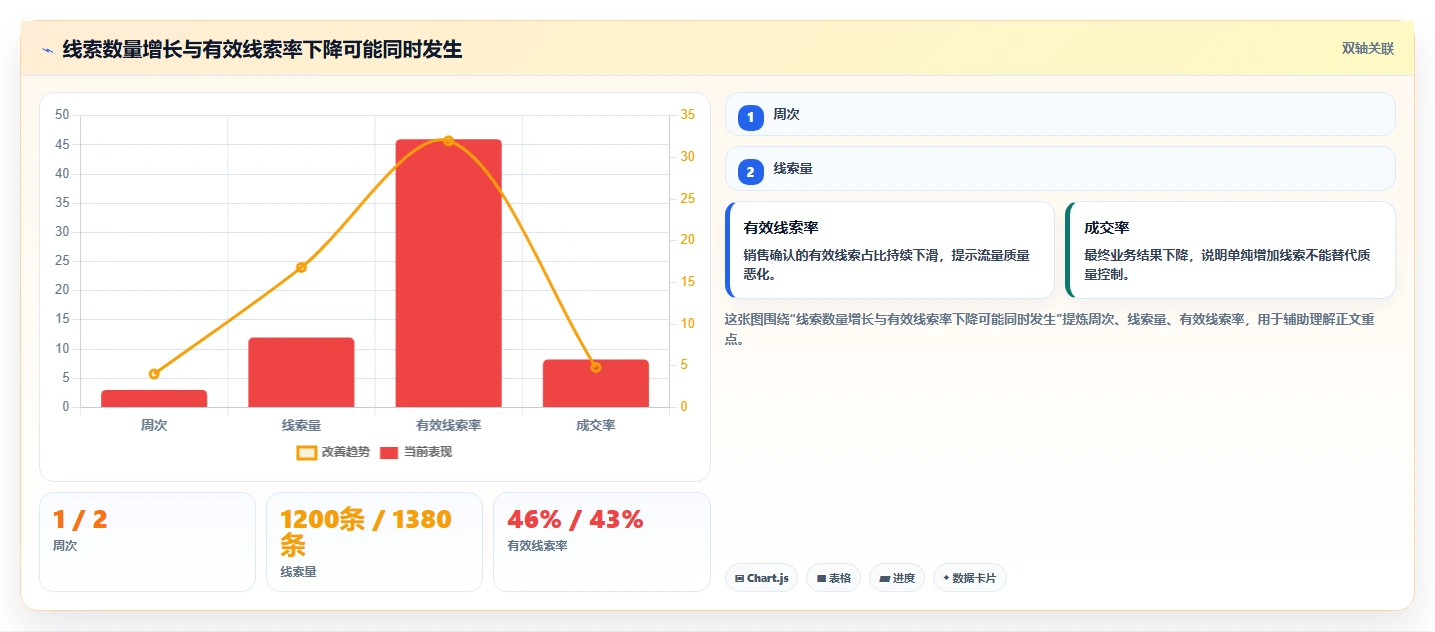Click the 1200条 / 1380条 stat card

374,542
